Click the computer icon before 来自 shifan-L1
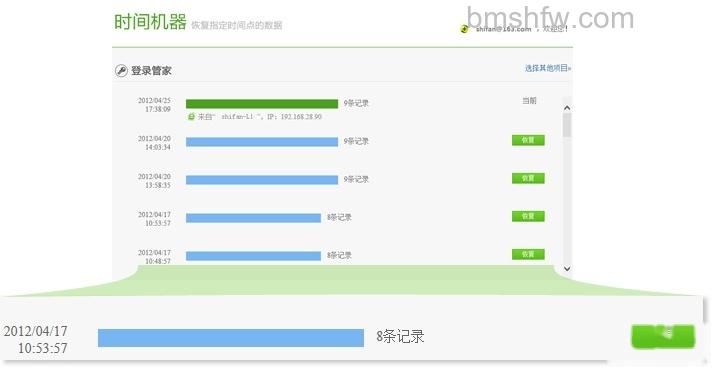The image size is (716, 377). coord(191,117)
